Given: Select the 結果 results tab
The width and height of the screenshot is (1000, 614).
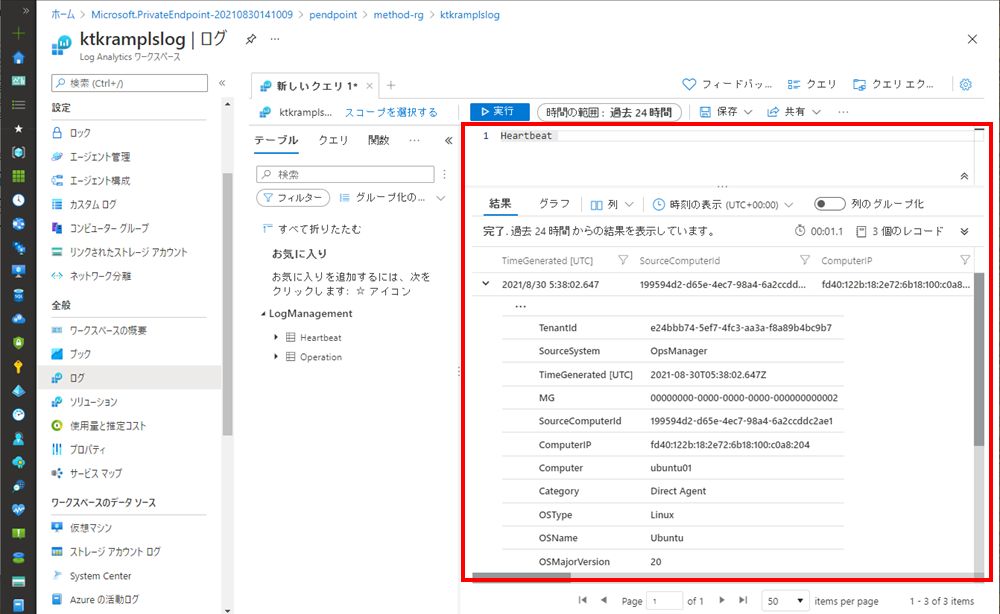Looking at the screenshot, I should point(500,204).
